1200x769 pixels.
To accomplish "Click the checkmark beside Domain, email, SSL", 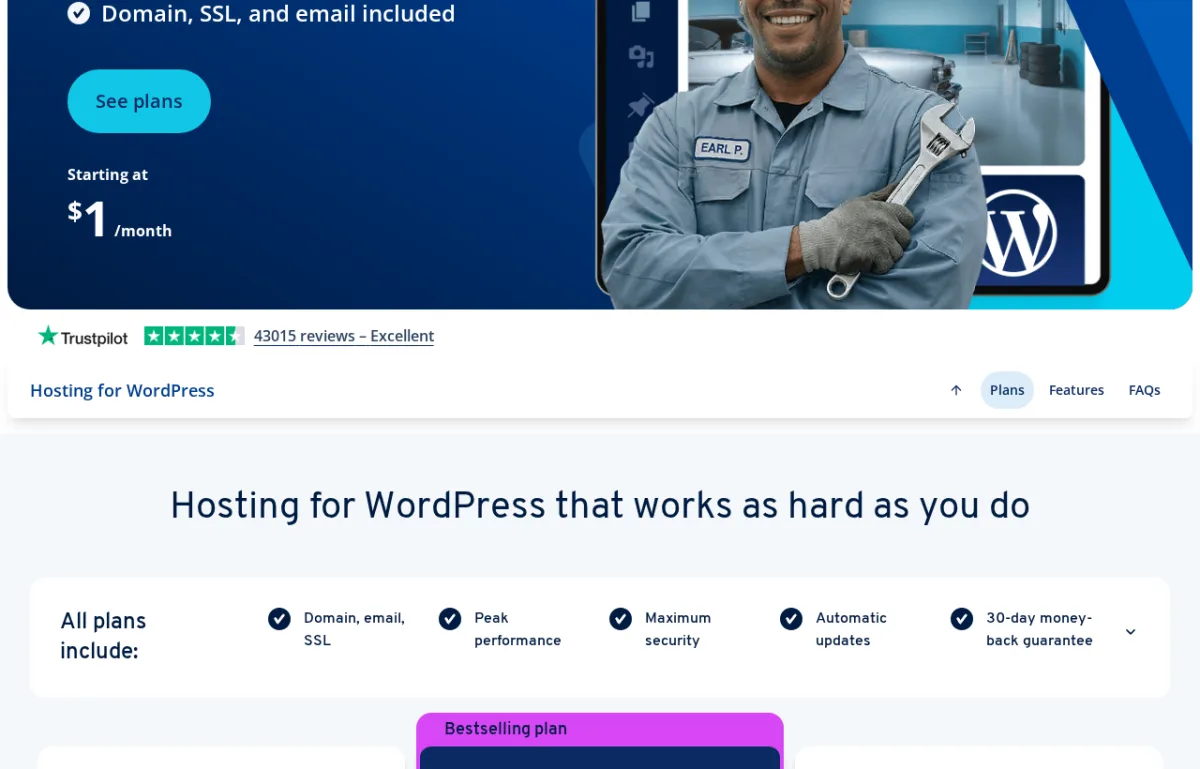I will (279, 619).
